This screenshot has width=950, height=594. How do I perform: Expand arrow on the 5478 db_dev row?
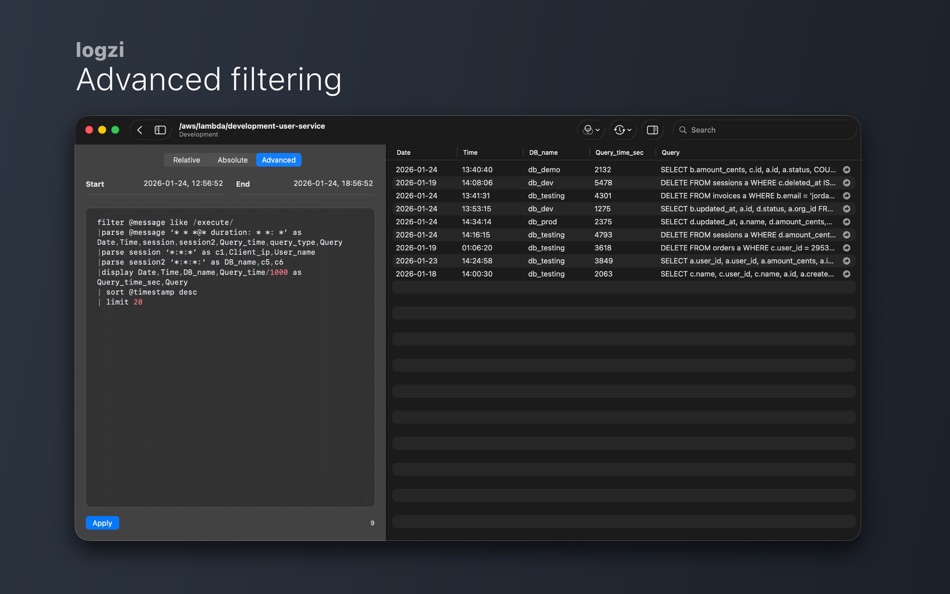coord(847,182)
